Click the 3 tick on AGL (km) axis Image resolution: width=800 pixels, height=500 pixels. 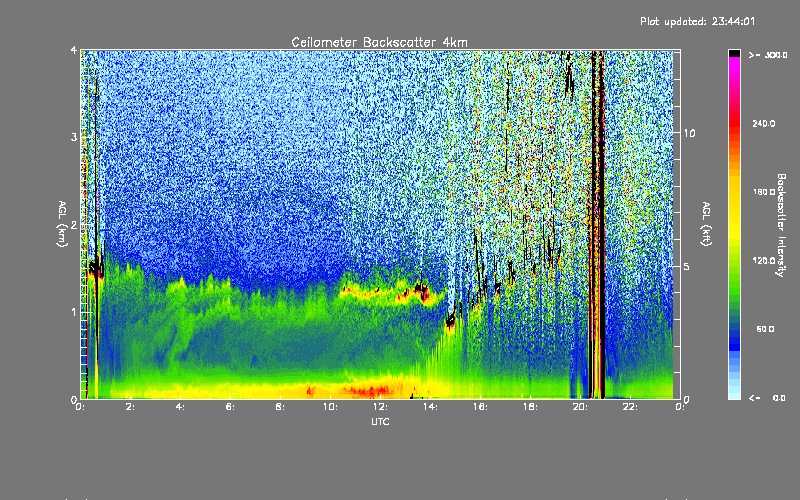[74, 137]
